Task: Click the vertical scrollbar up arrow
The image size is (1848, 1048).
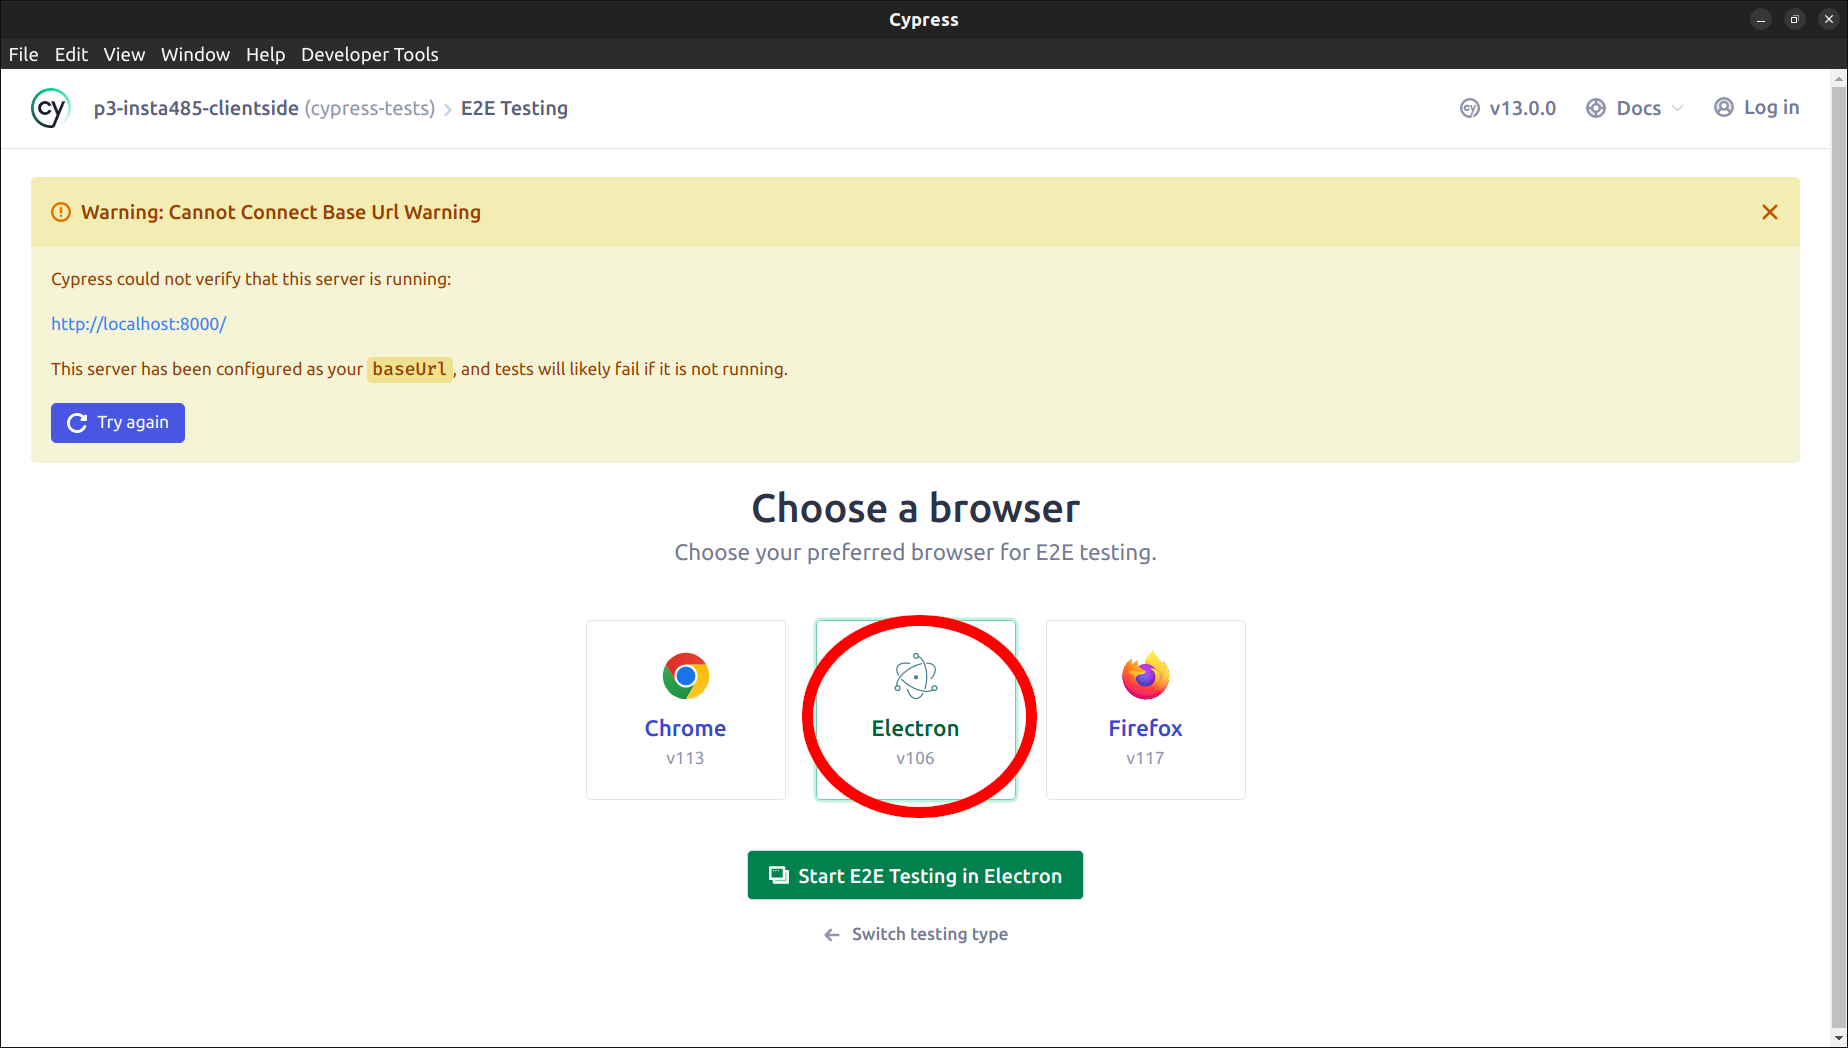Action: point(1839,78)
